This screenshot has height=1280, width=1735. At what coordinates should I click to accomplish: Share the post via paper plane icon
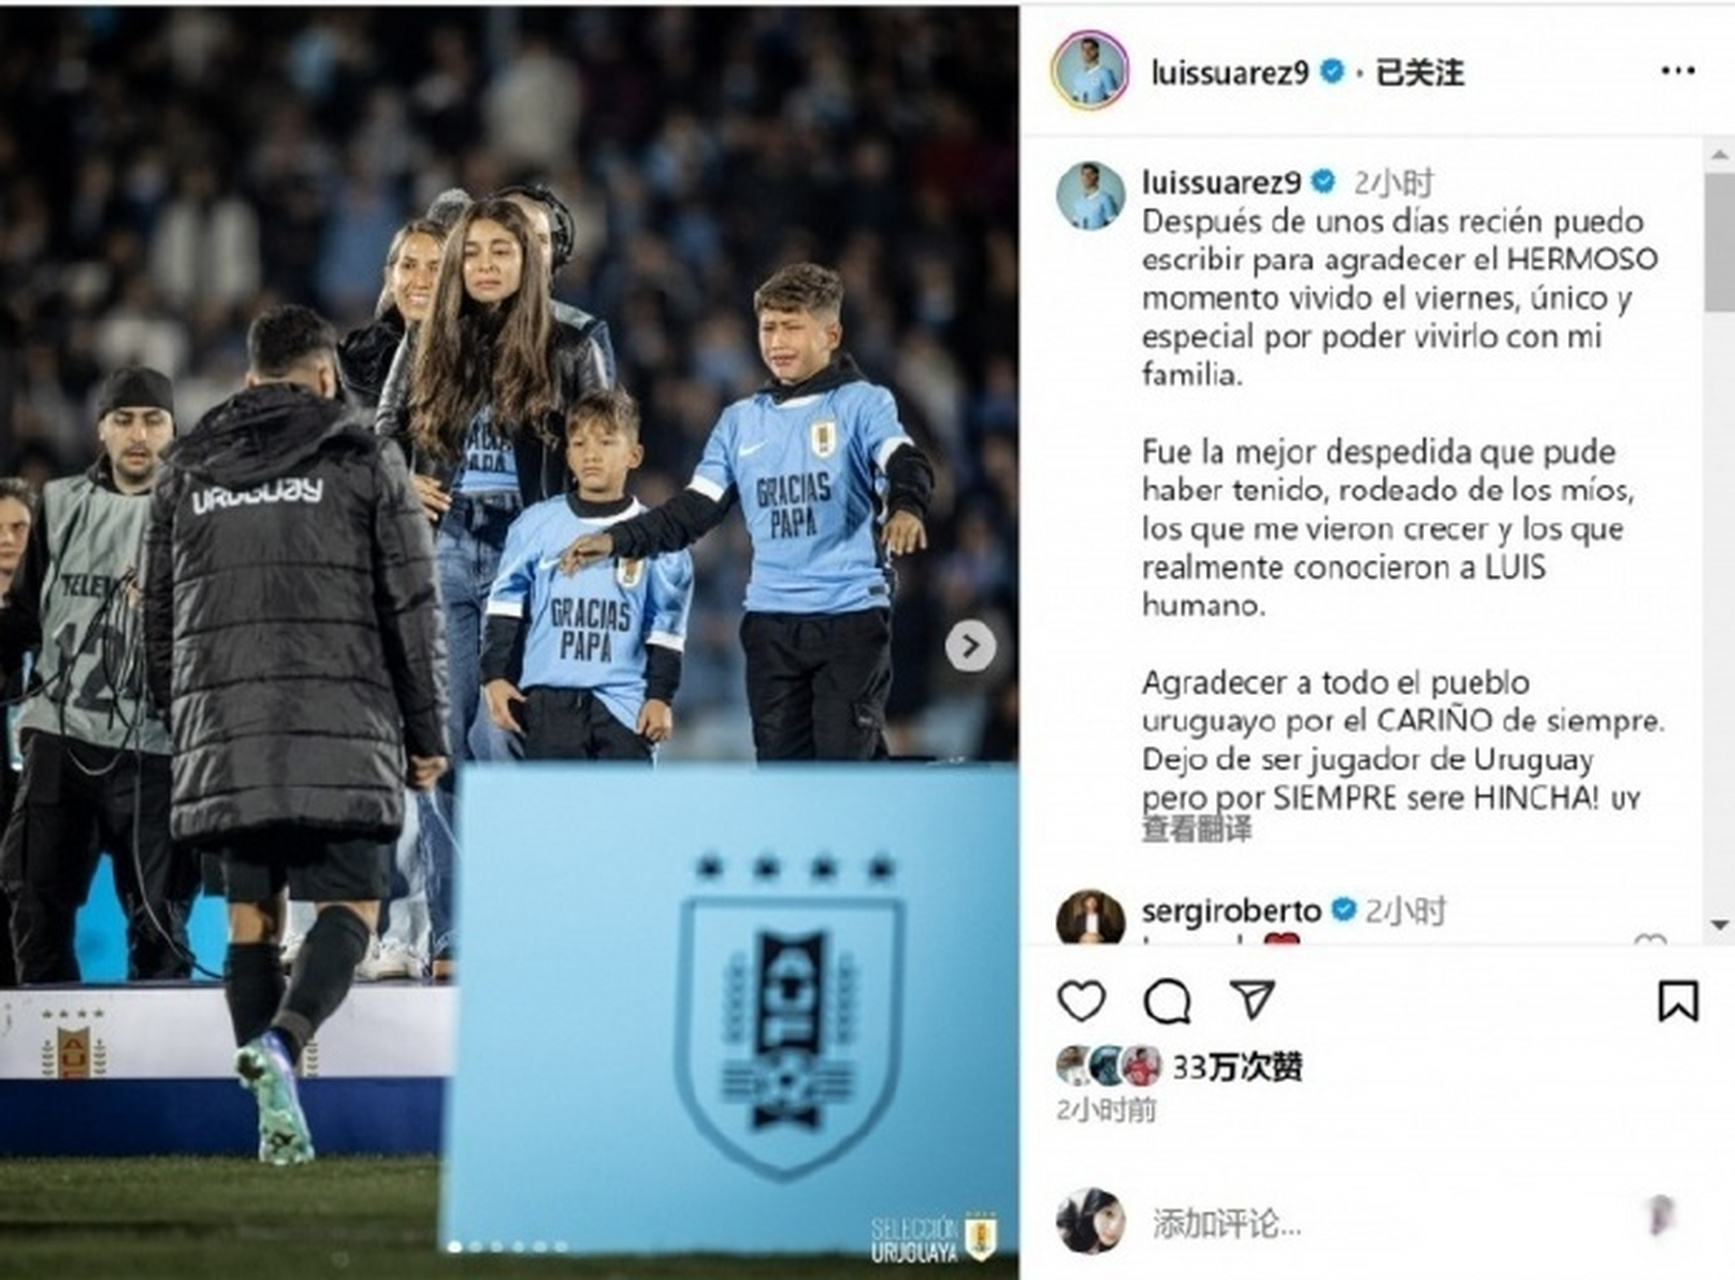coord(1251,1000)
